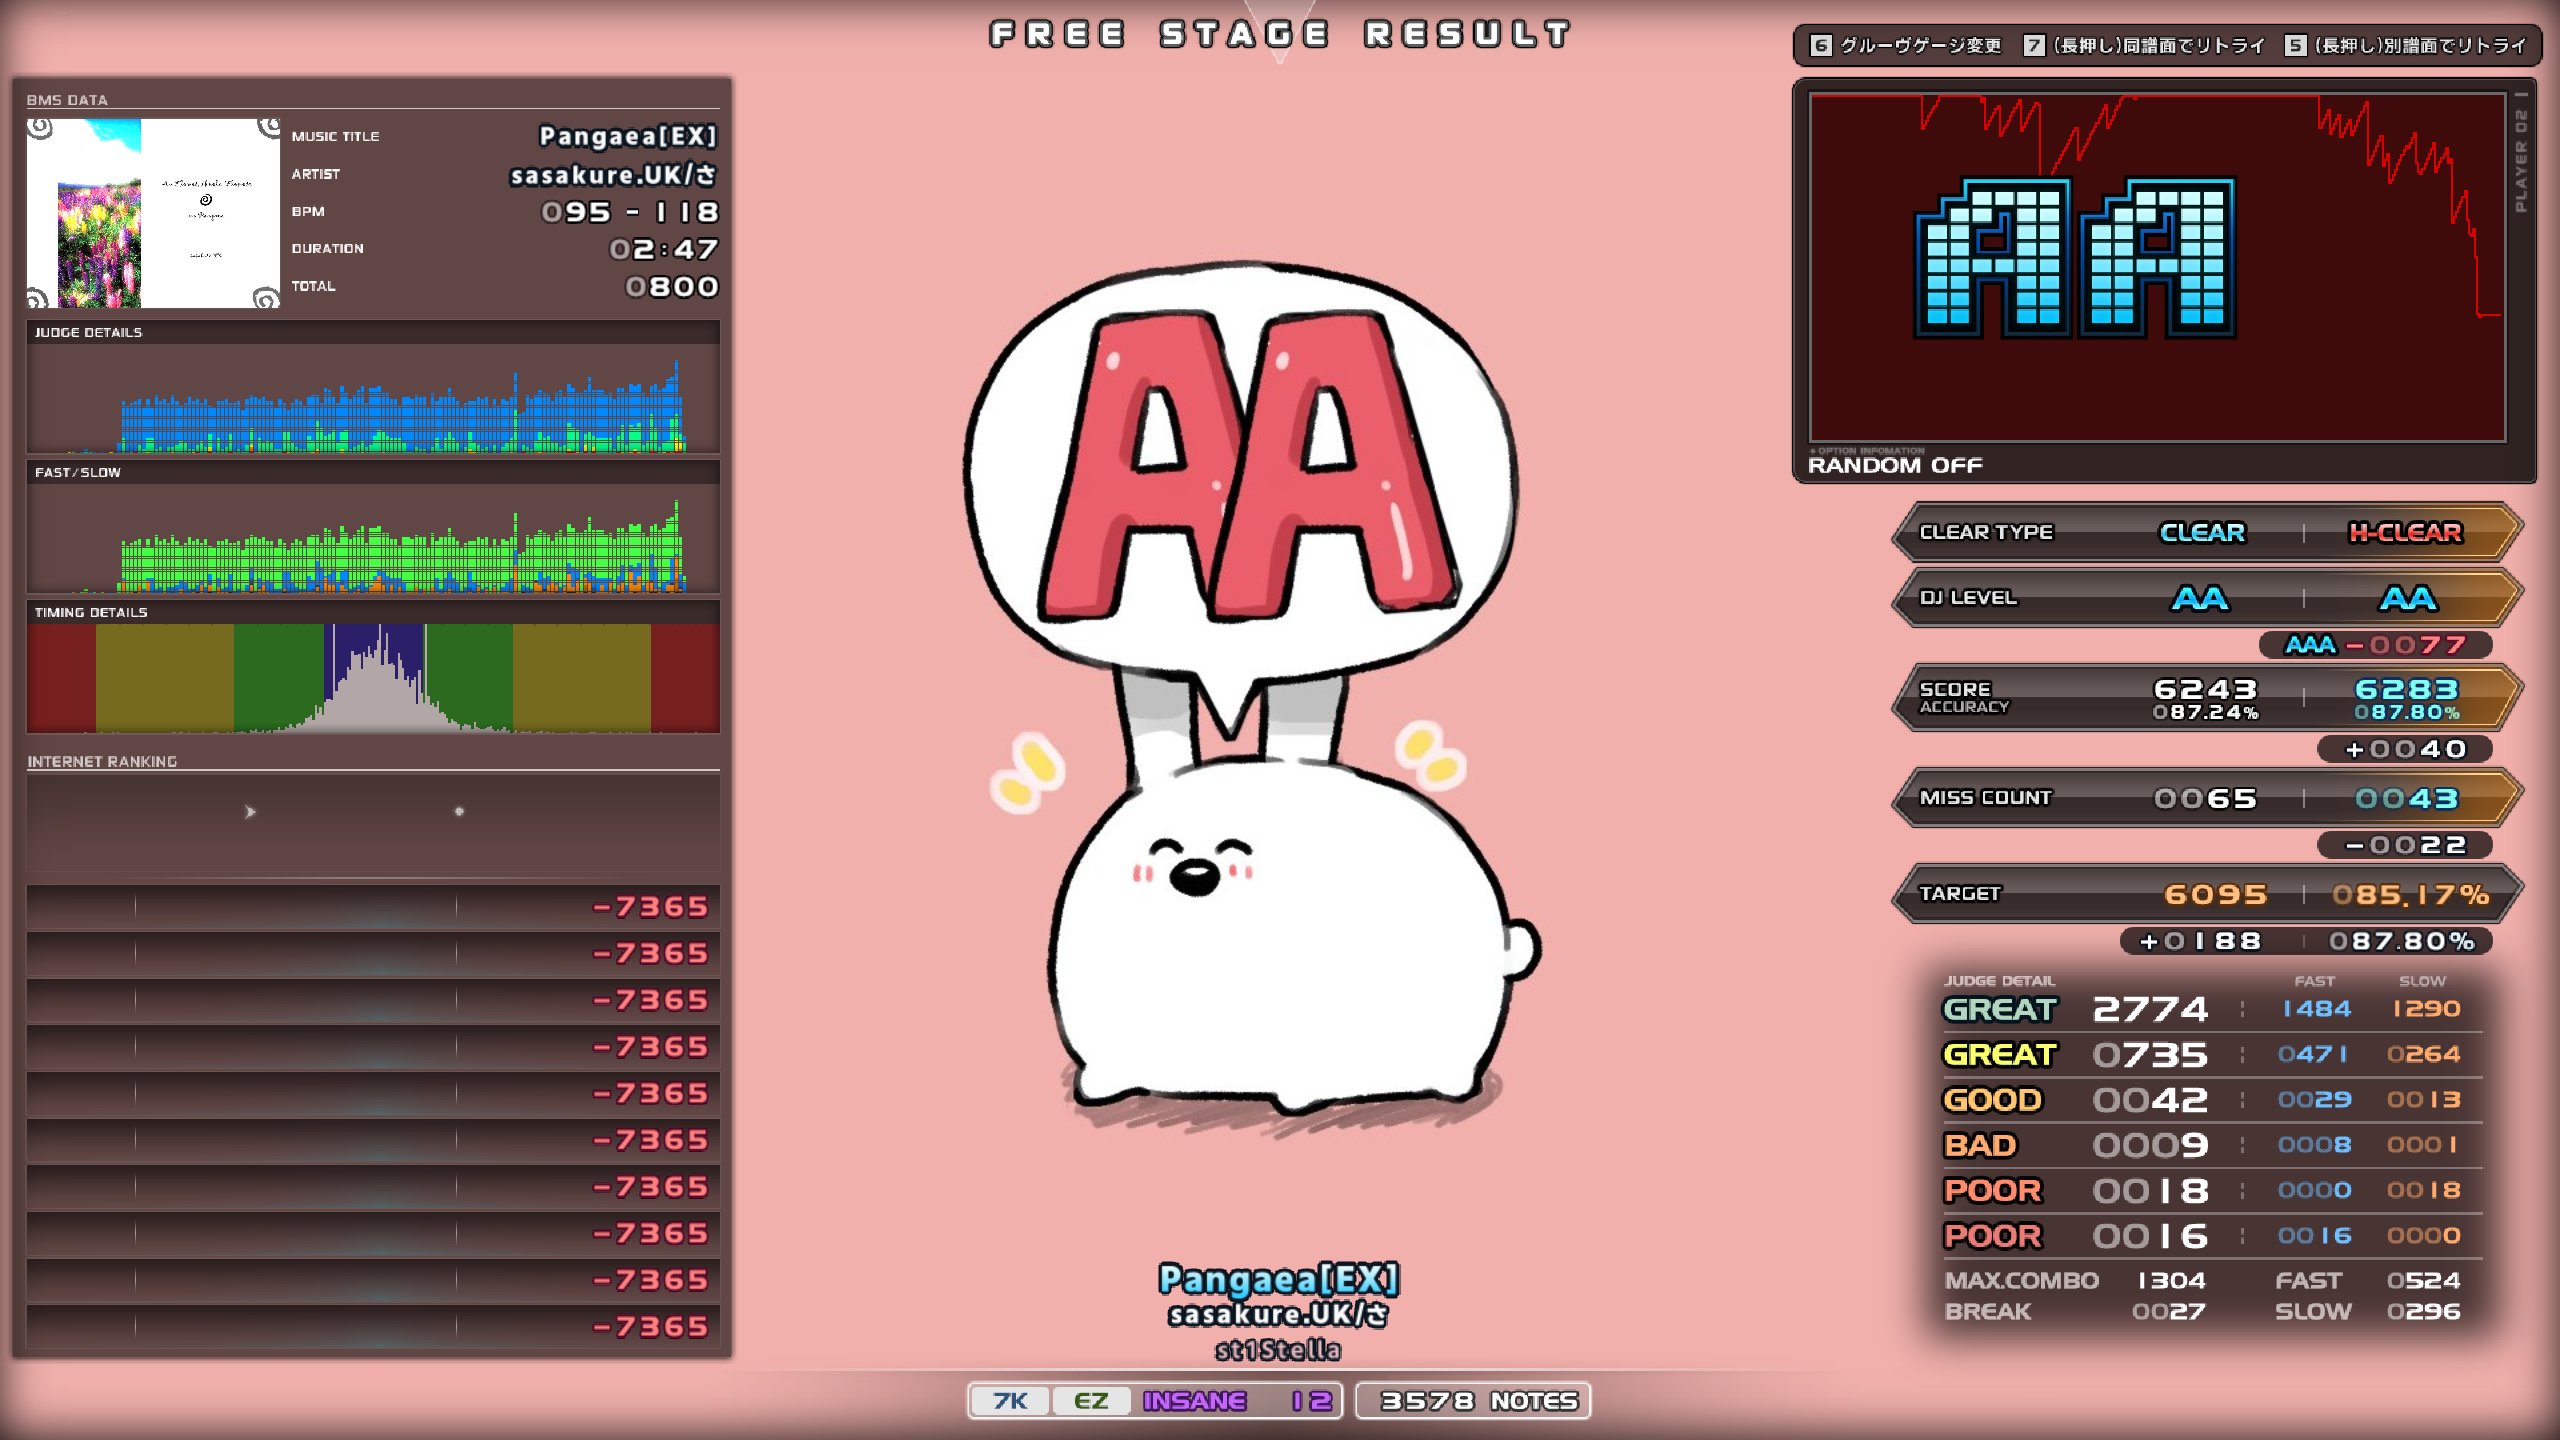Click the DJ LEVEL result row

pyautogui.click(x=2206, y=598)
